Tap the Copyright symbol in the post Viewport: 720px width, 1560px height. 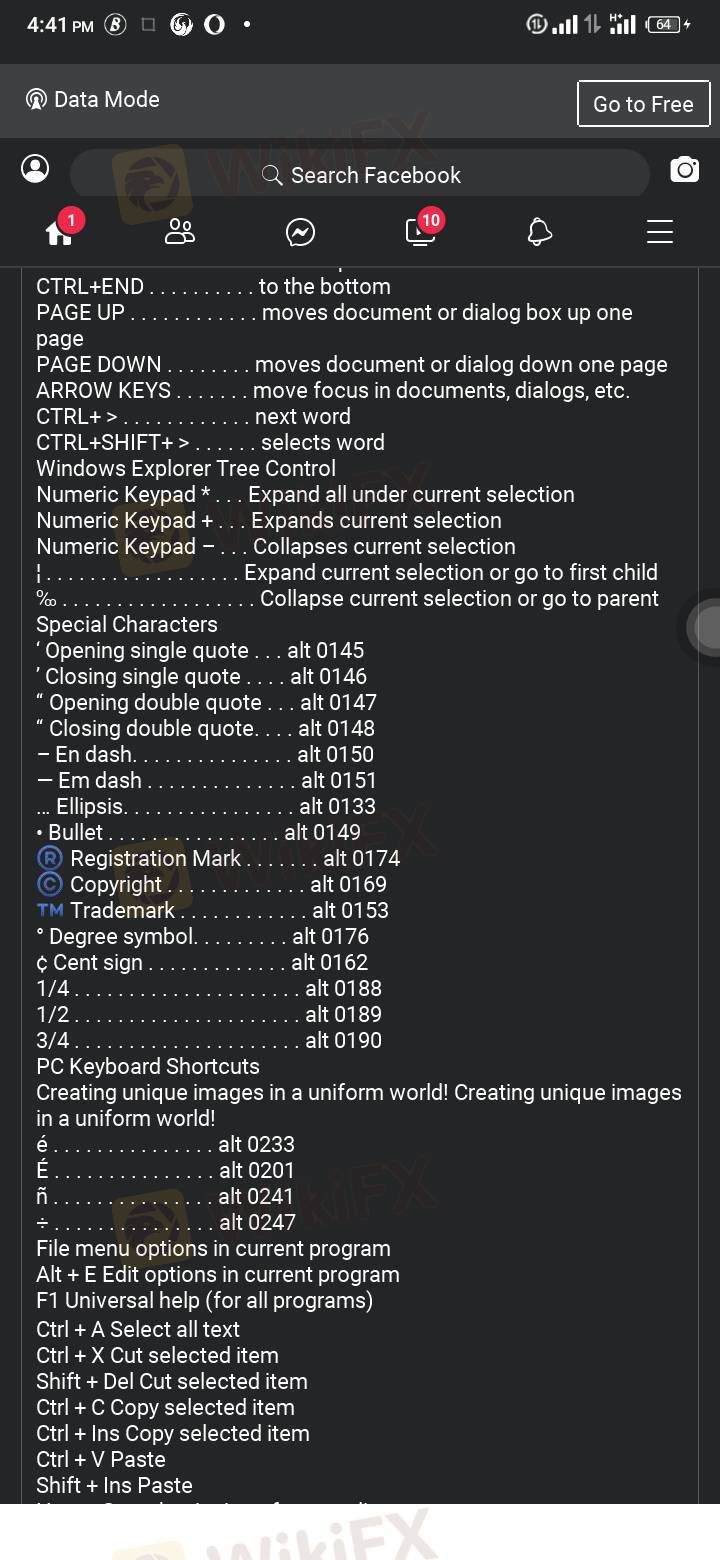(49, 885)
